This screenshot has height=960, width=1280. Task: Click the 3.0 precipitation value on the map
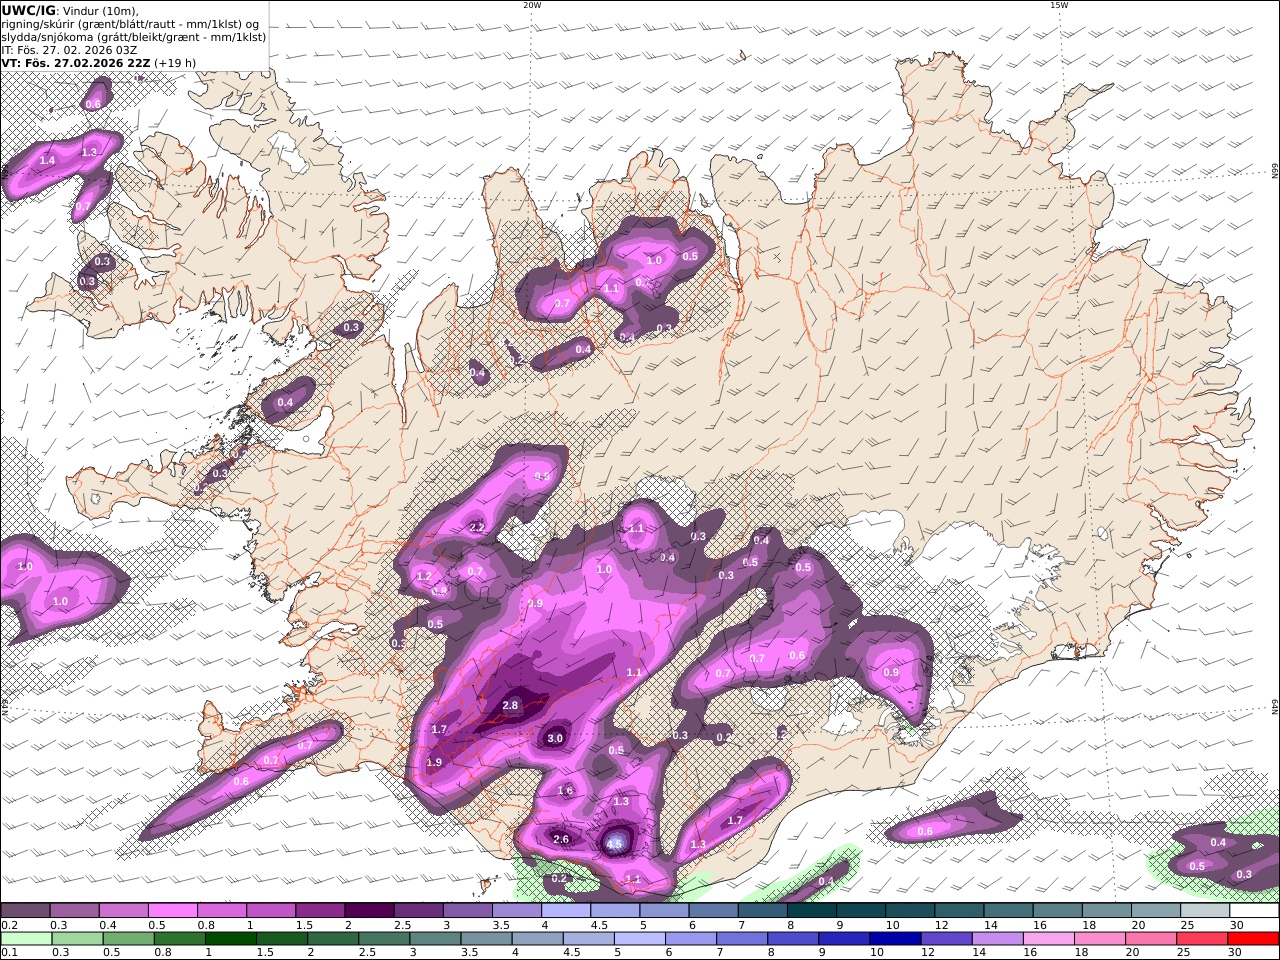coord(555,738)
